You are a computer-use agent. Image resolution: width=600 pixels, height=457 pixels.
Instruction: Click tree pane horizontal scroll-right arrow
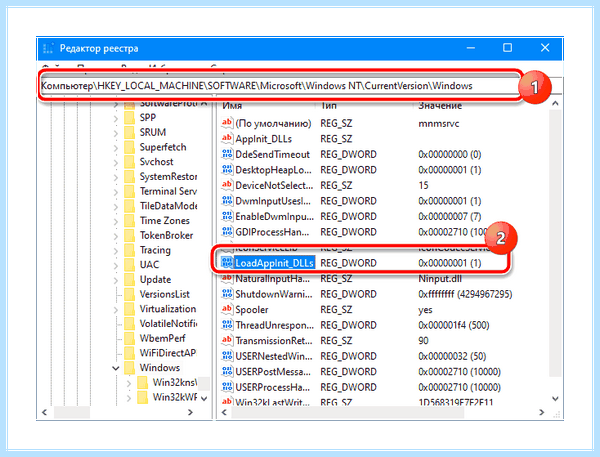point(191,412)
